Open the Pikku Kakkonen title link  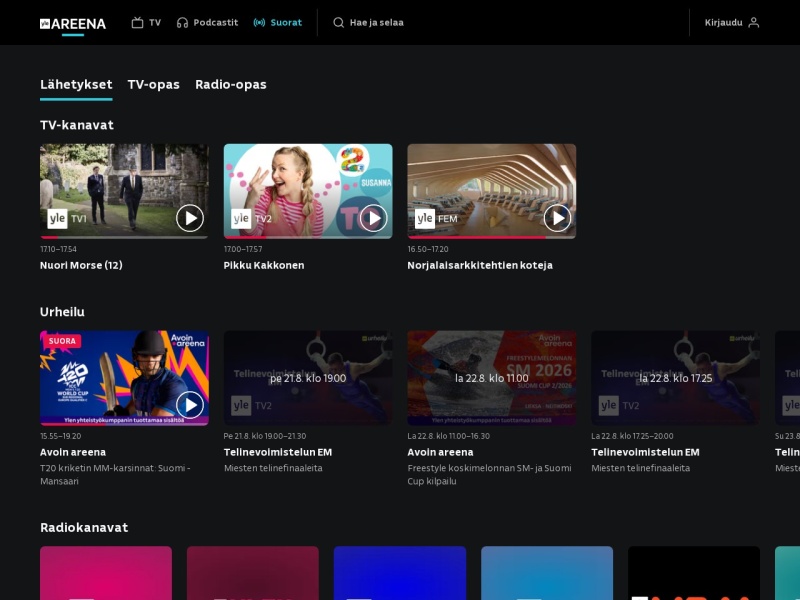coord(264,265)
